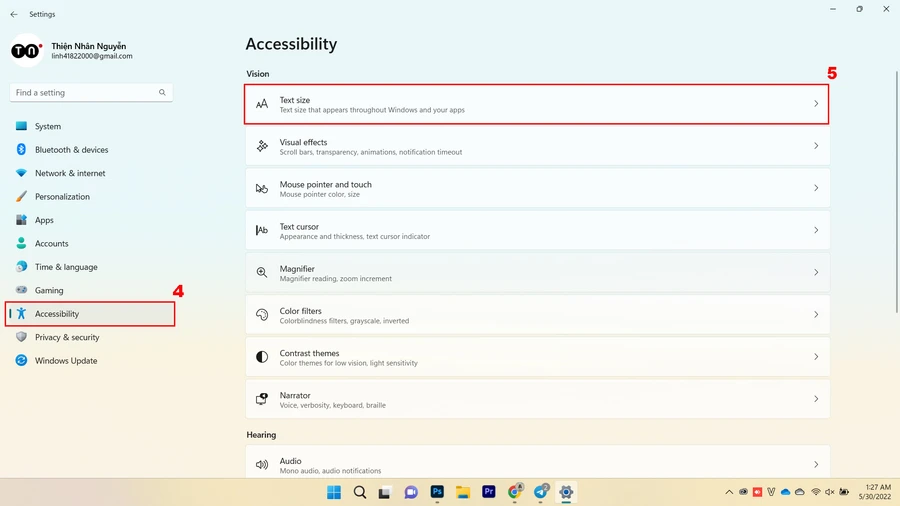
Task: Open File Explorer from the taskbar
Action: click(463, 492)
